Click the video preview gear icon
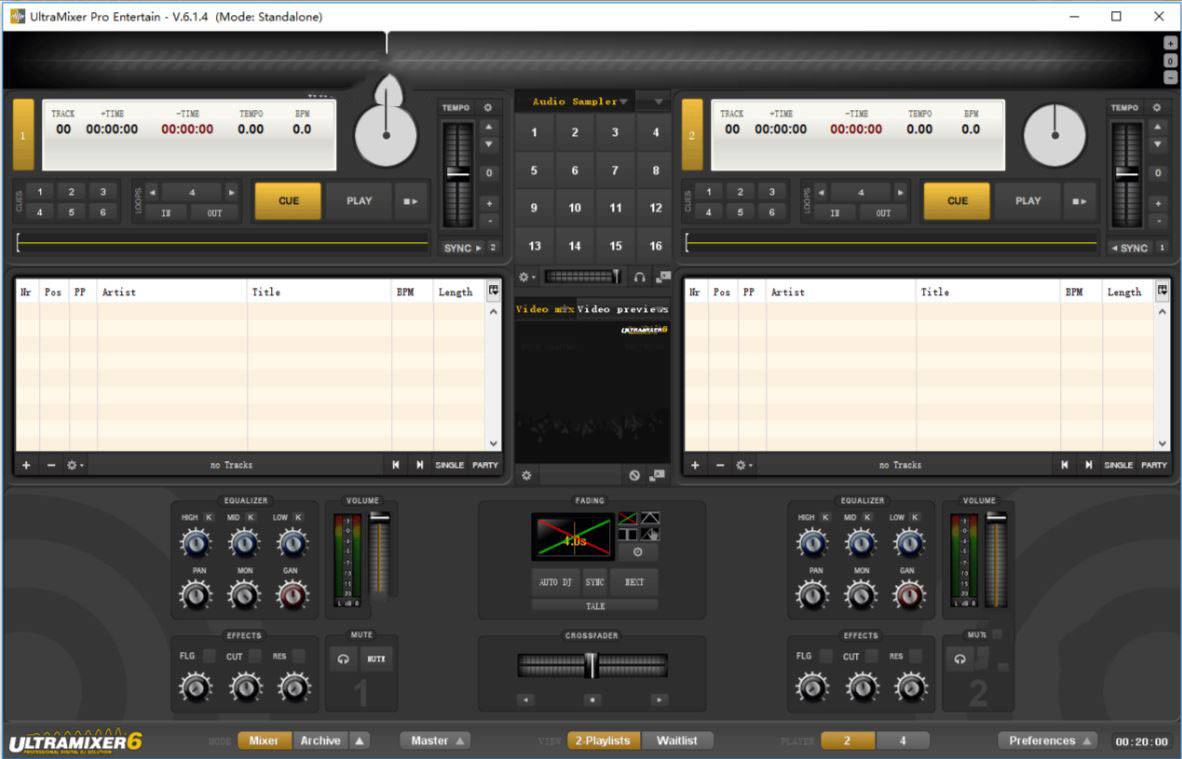The width and height of the screenshot is (1182, 759). [526, 476]
